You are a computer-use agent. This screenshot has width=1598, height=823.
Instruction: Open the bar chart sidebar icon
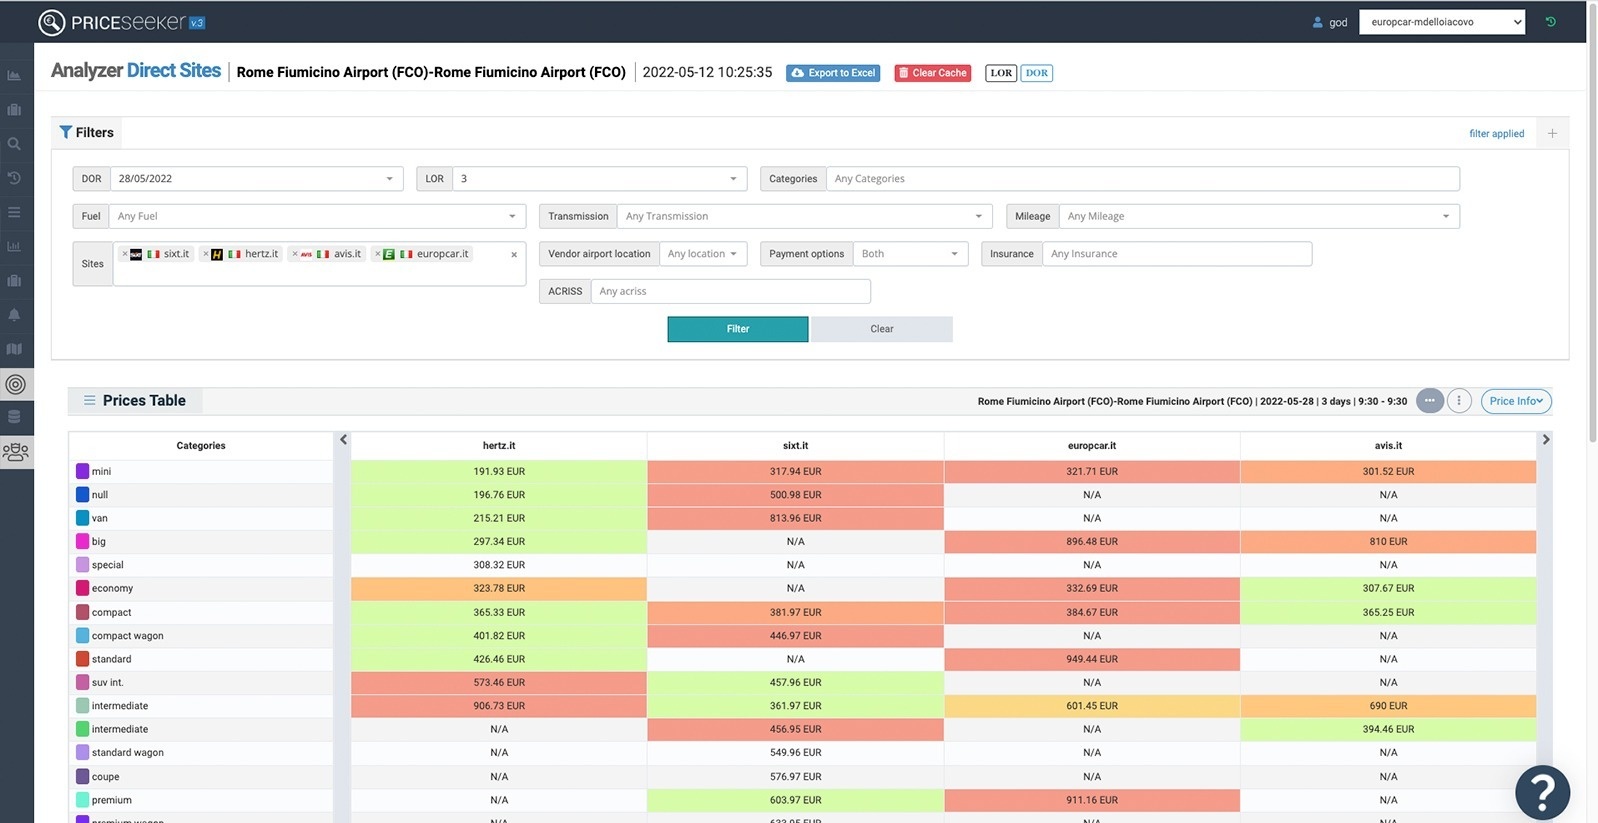point(14,246)
